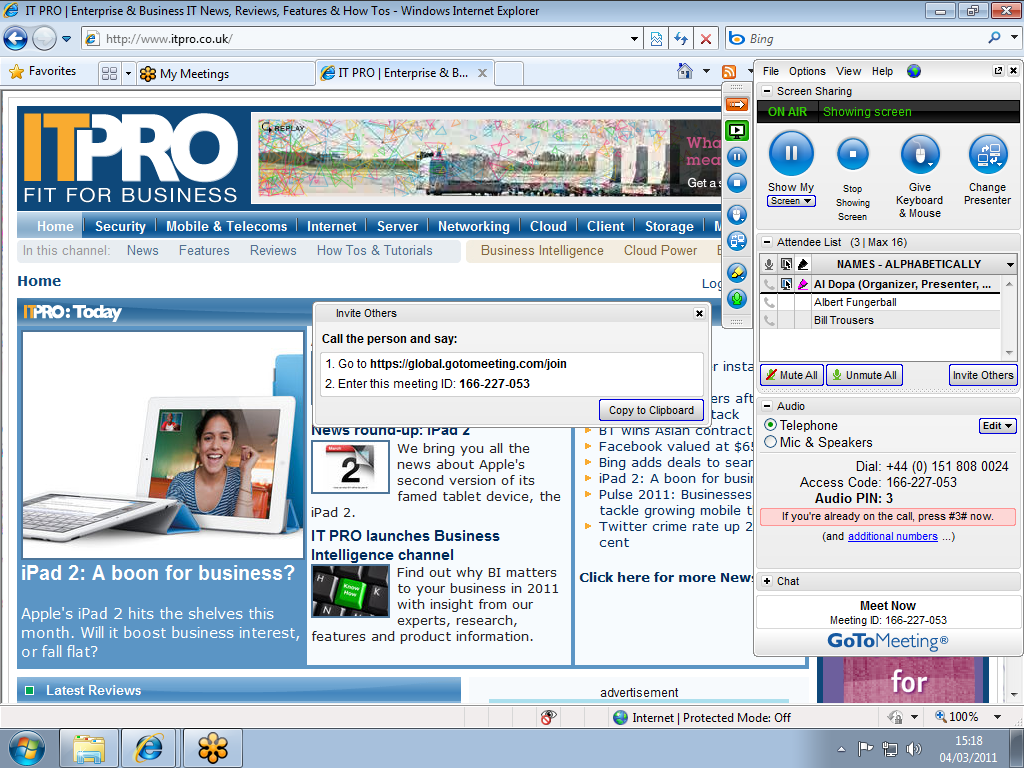Click phone icon next to Bill Trousers
This screenshot has height=768, width=1024.
pyautogui.click(x=769, y=320)
